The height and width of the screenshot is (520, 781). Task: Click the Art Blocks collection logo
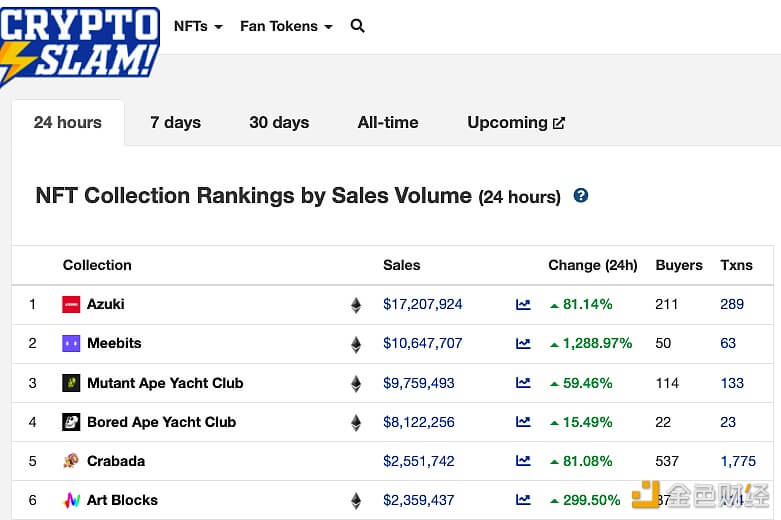coord(71,500)
